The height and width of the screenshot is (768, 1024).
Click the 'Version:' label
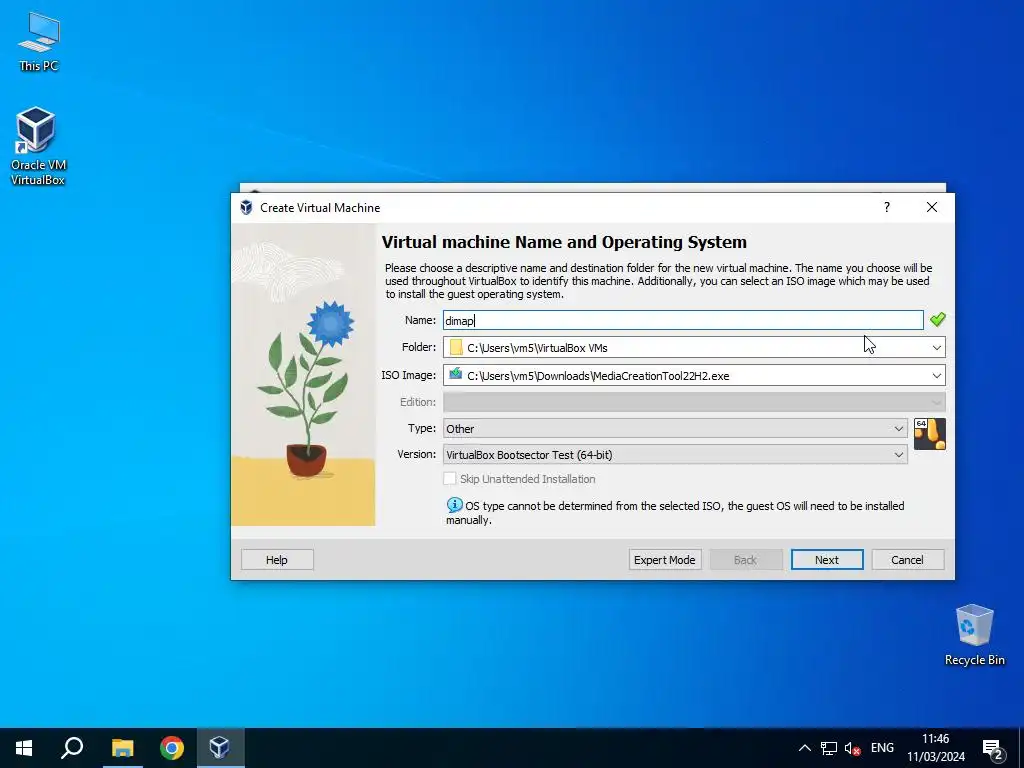pos(417,454)
